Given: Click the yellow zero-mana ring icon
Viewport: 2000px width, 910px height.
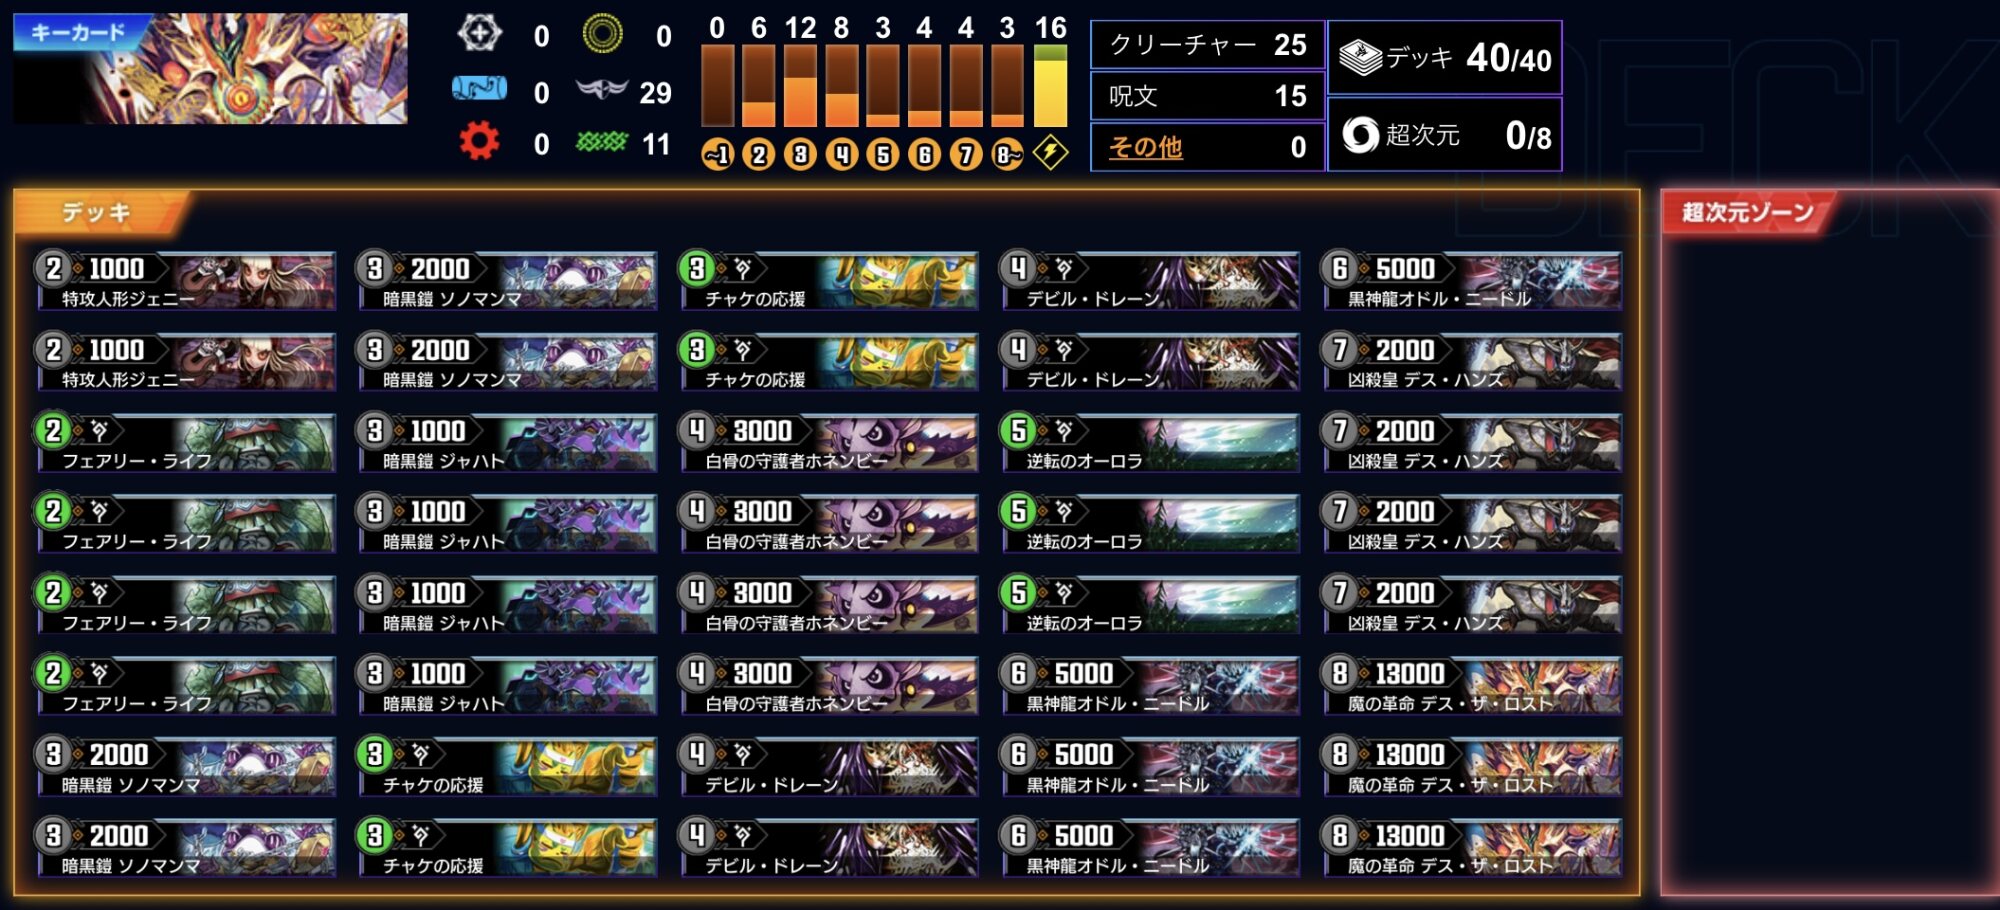Looking at the screenshot, I should coord(602,34).
